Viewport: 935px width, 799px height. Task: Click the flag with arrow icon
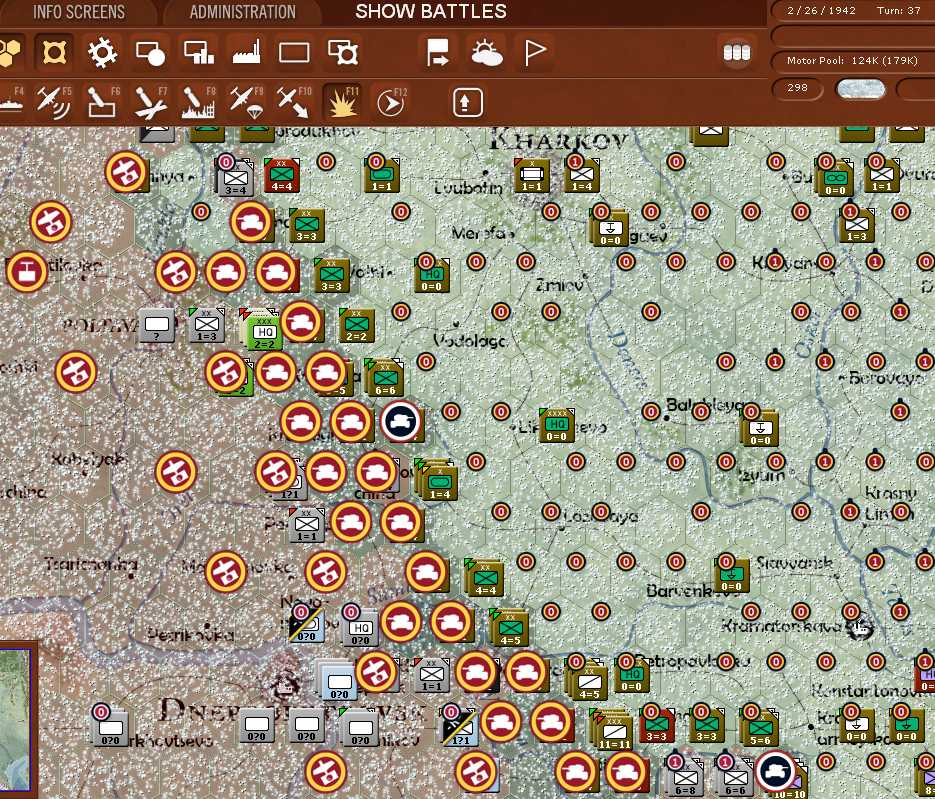(x=438, y=52)
